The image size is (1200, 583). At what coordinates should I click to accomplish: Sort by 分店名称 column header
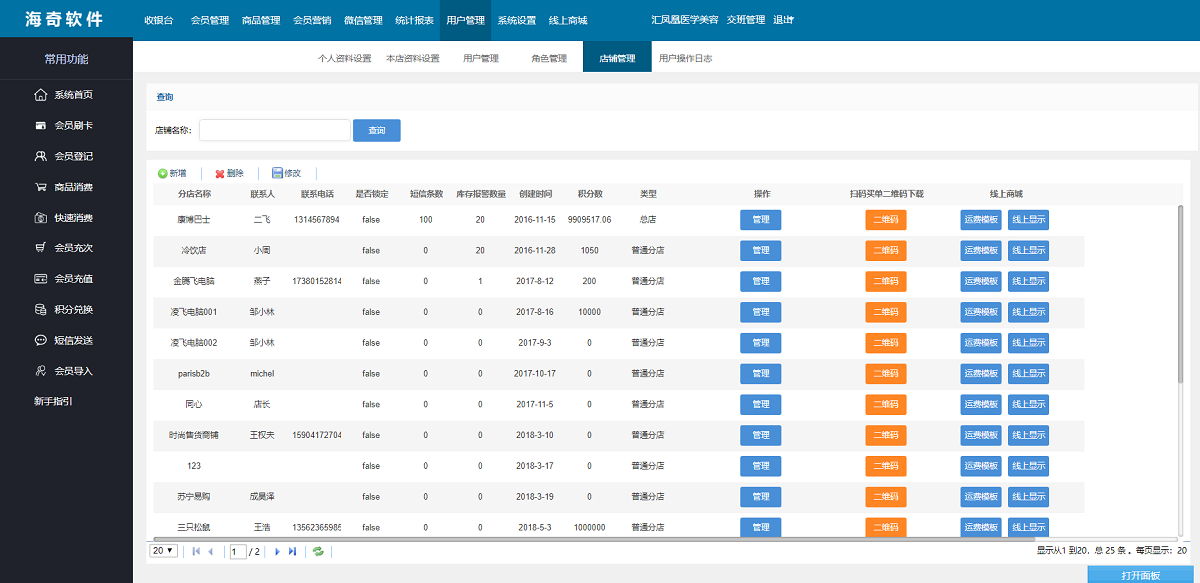click(194, 194)
